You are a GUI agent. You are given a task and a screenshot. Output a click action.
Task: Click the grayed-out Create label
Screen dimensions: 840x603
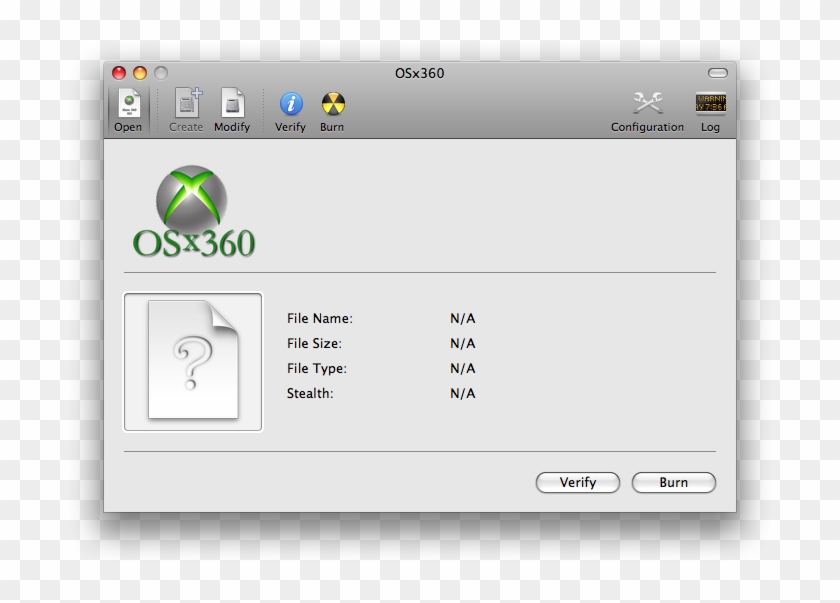(x=186, y=127)
